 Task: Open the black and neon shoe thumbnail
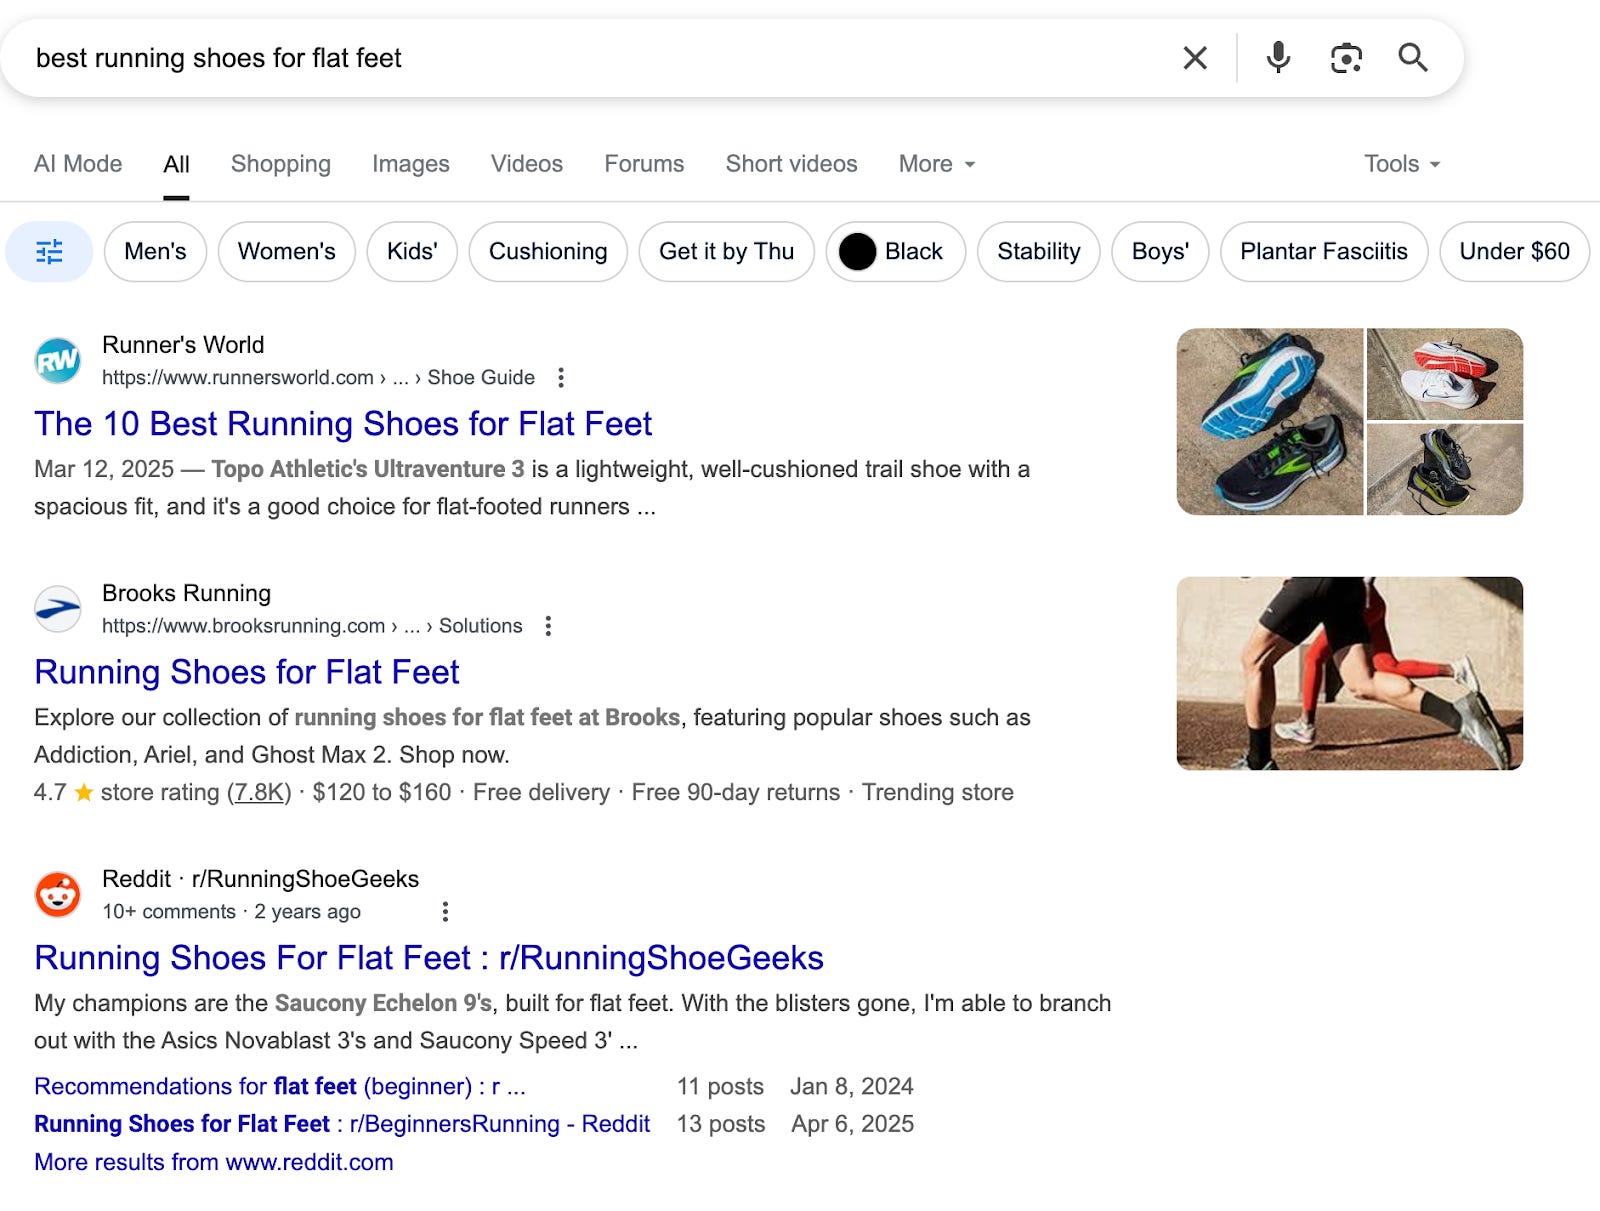coord(1445,469)
